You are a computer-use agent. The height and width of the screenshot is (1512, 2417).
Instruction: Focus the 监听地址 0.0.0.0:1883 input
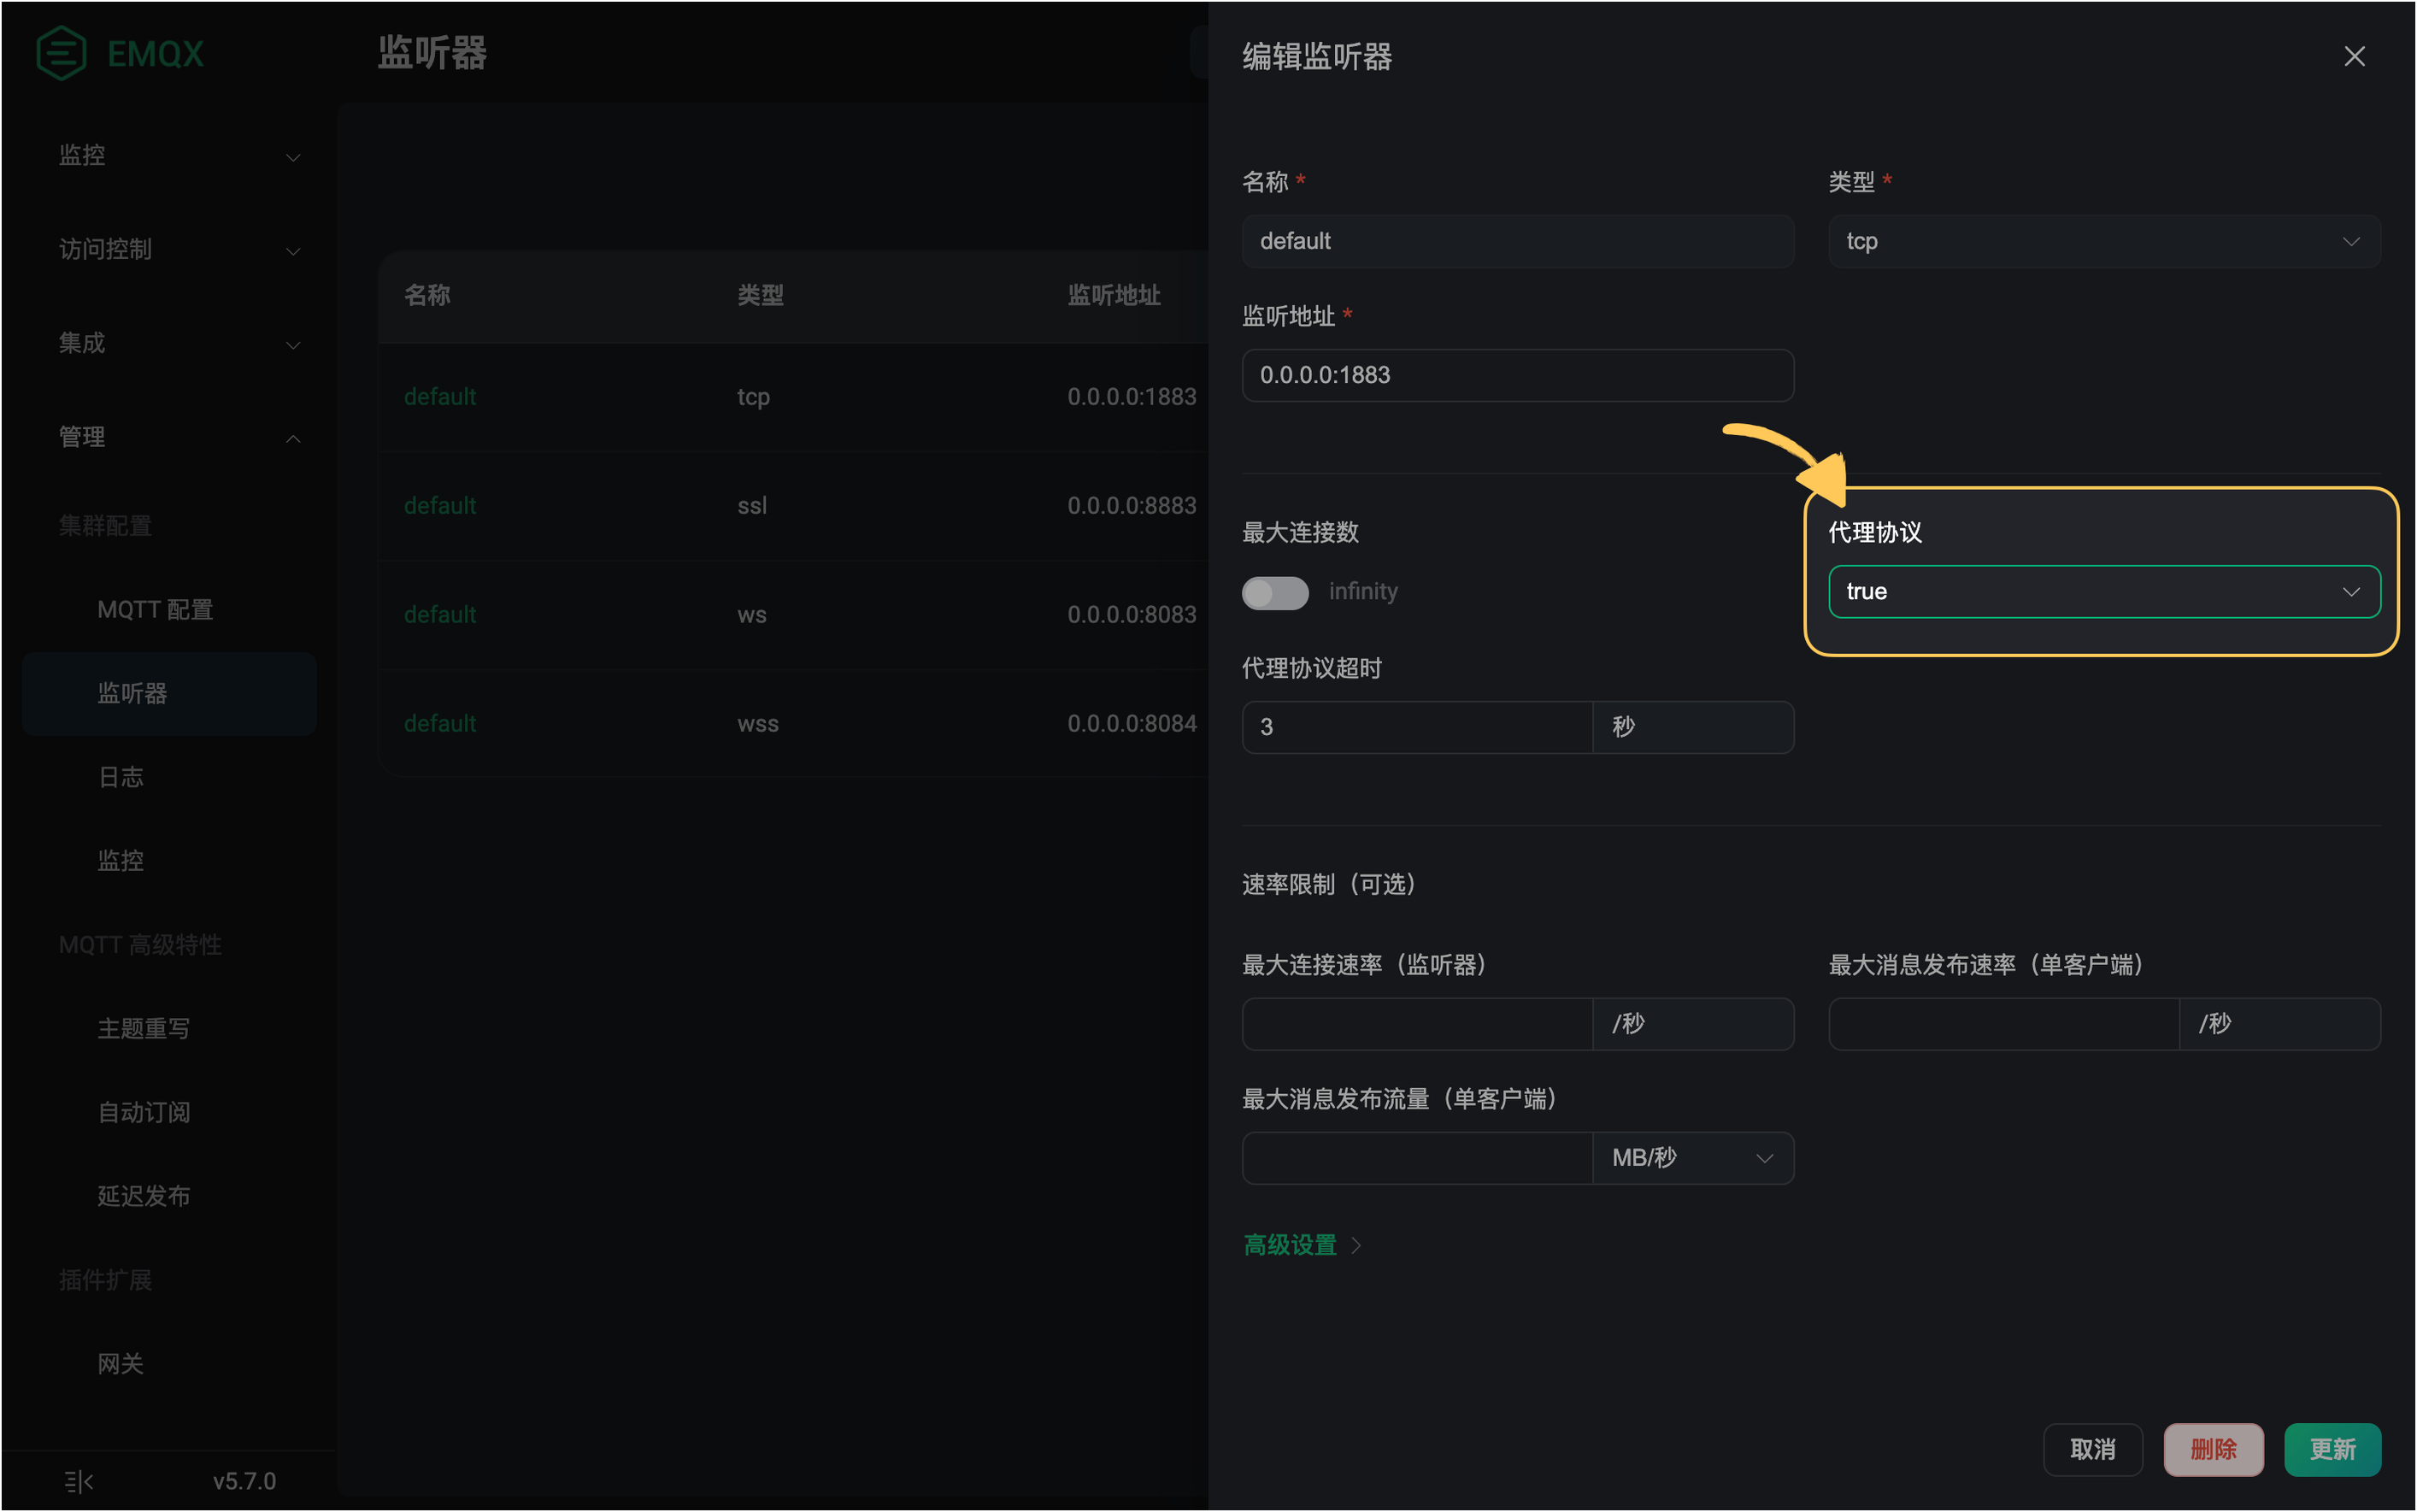(x=1517, y=376)
